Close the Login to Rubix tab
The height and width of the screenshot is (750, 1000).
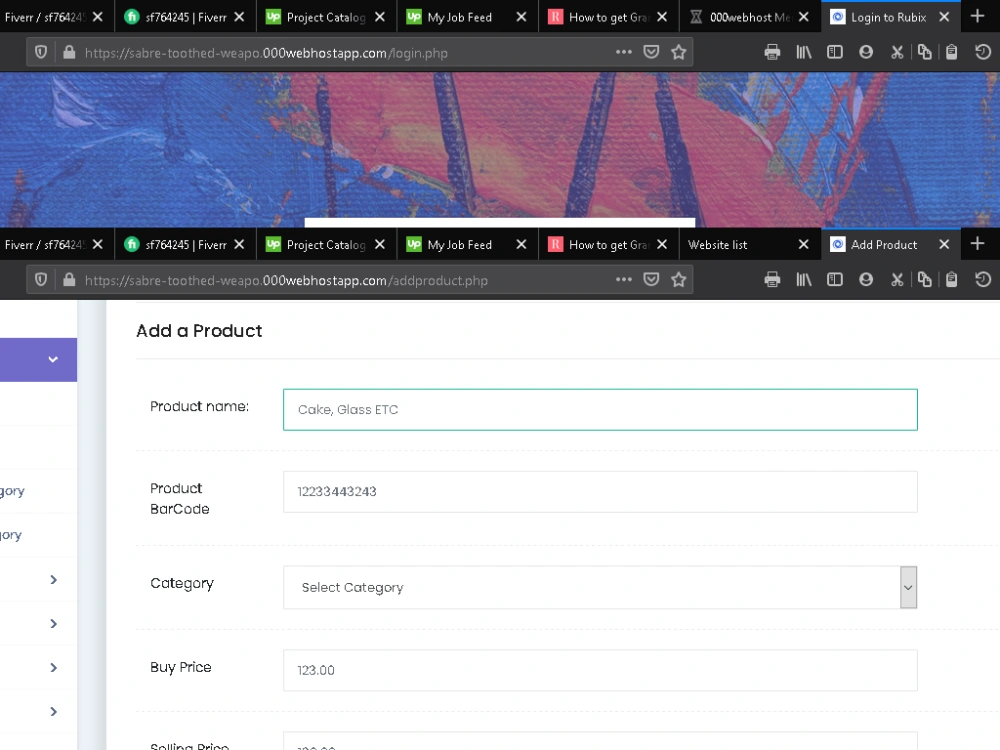[x=945, y=17]
